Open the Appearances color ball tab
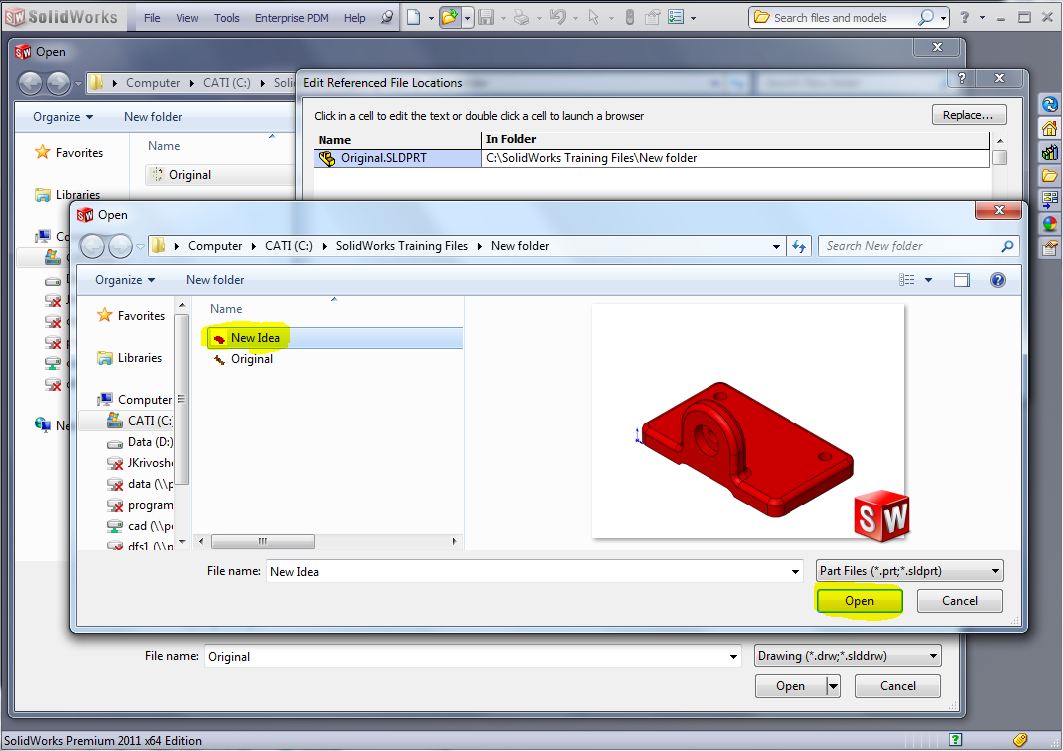The height and width of the screenshot is (751, 1063). click(x=1049, y=224)
